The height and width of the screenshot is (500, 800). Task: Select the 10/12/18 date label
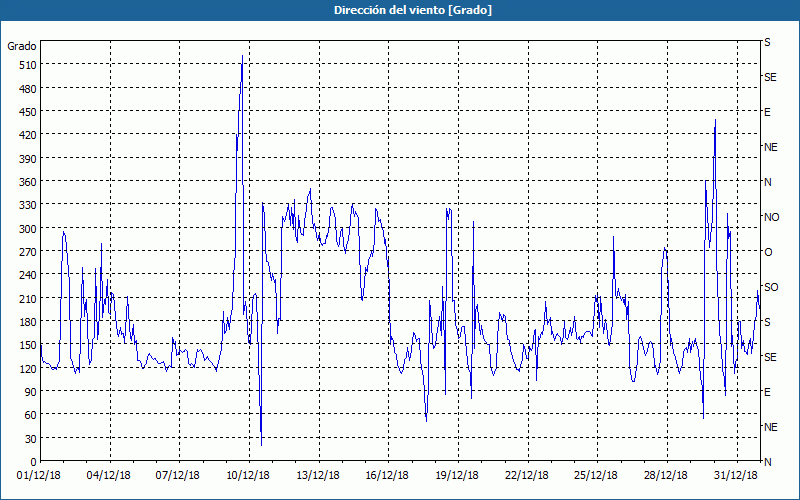tap(248, 476)
